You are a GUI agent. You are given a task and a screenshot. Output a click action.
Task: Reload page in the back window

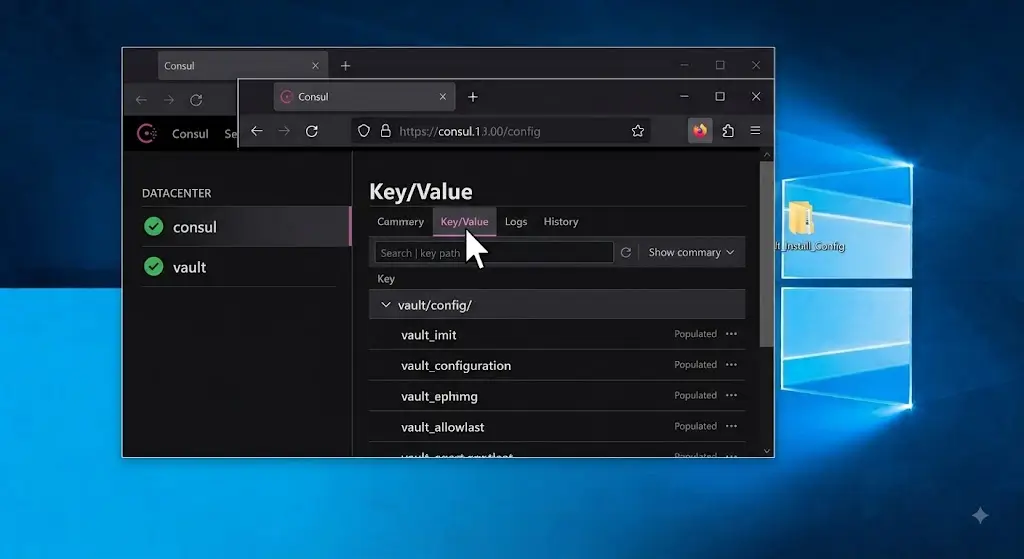(x=196, y=100)
